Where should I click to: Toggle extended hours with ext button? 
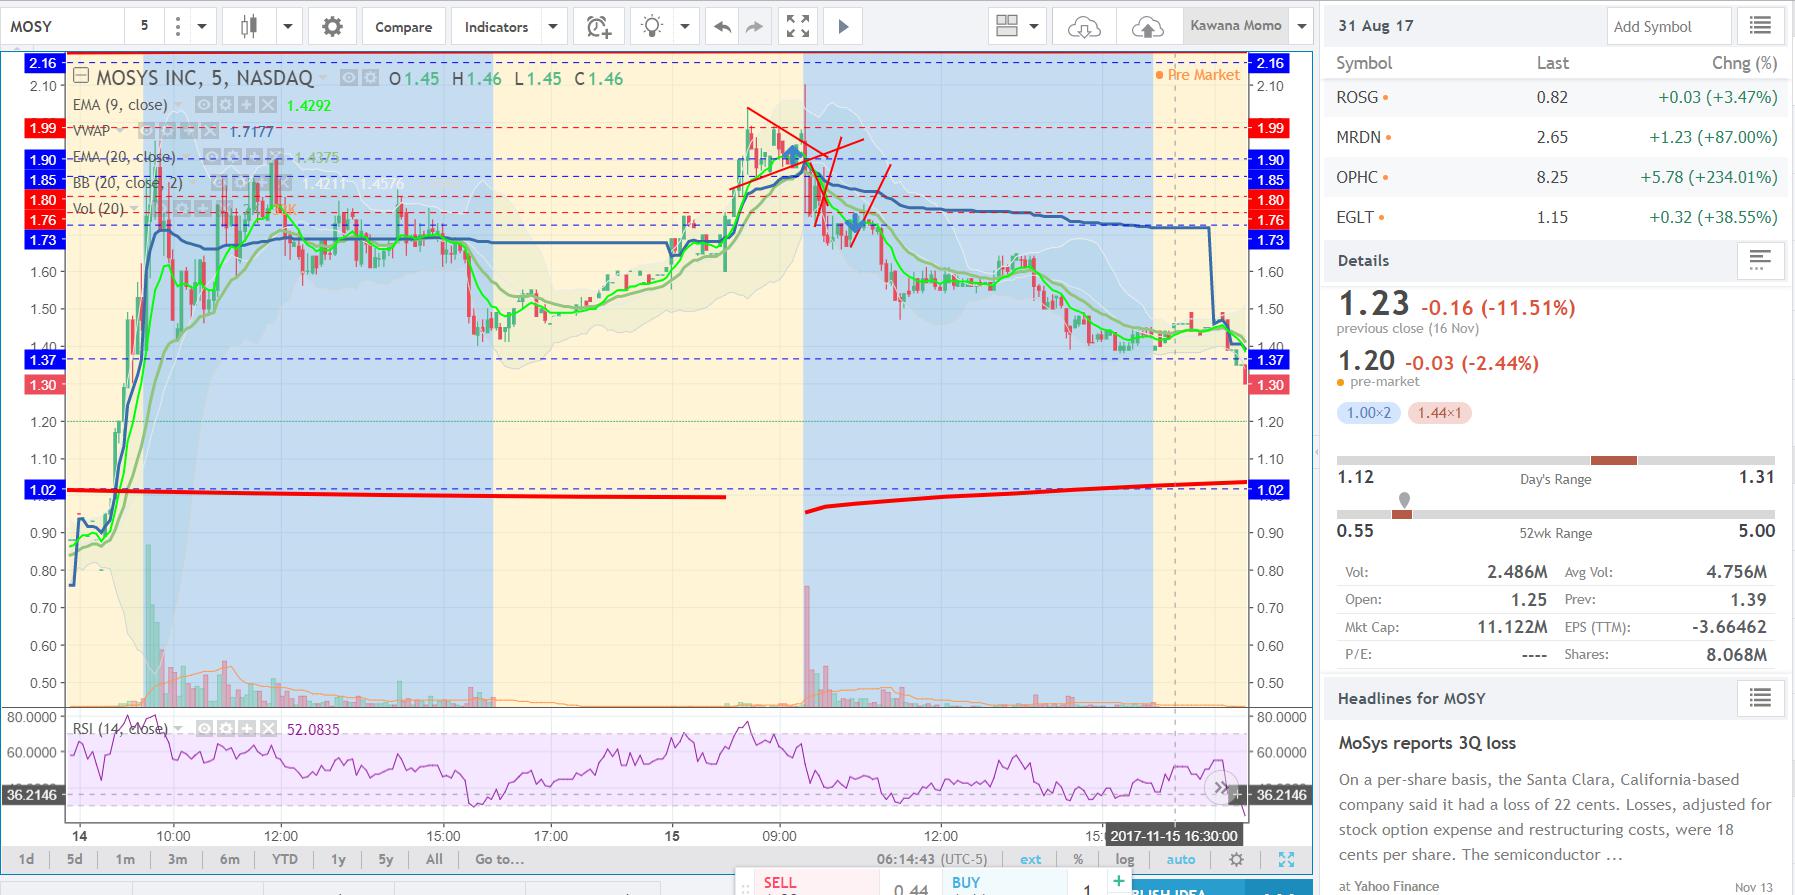[x=1030, y=859]
